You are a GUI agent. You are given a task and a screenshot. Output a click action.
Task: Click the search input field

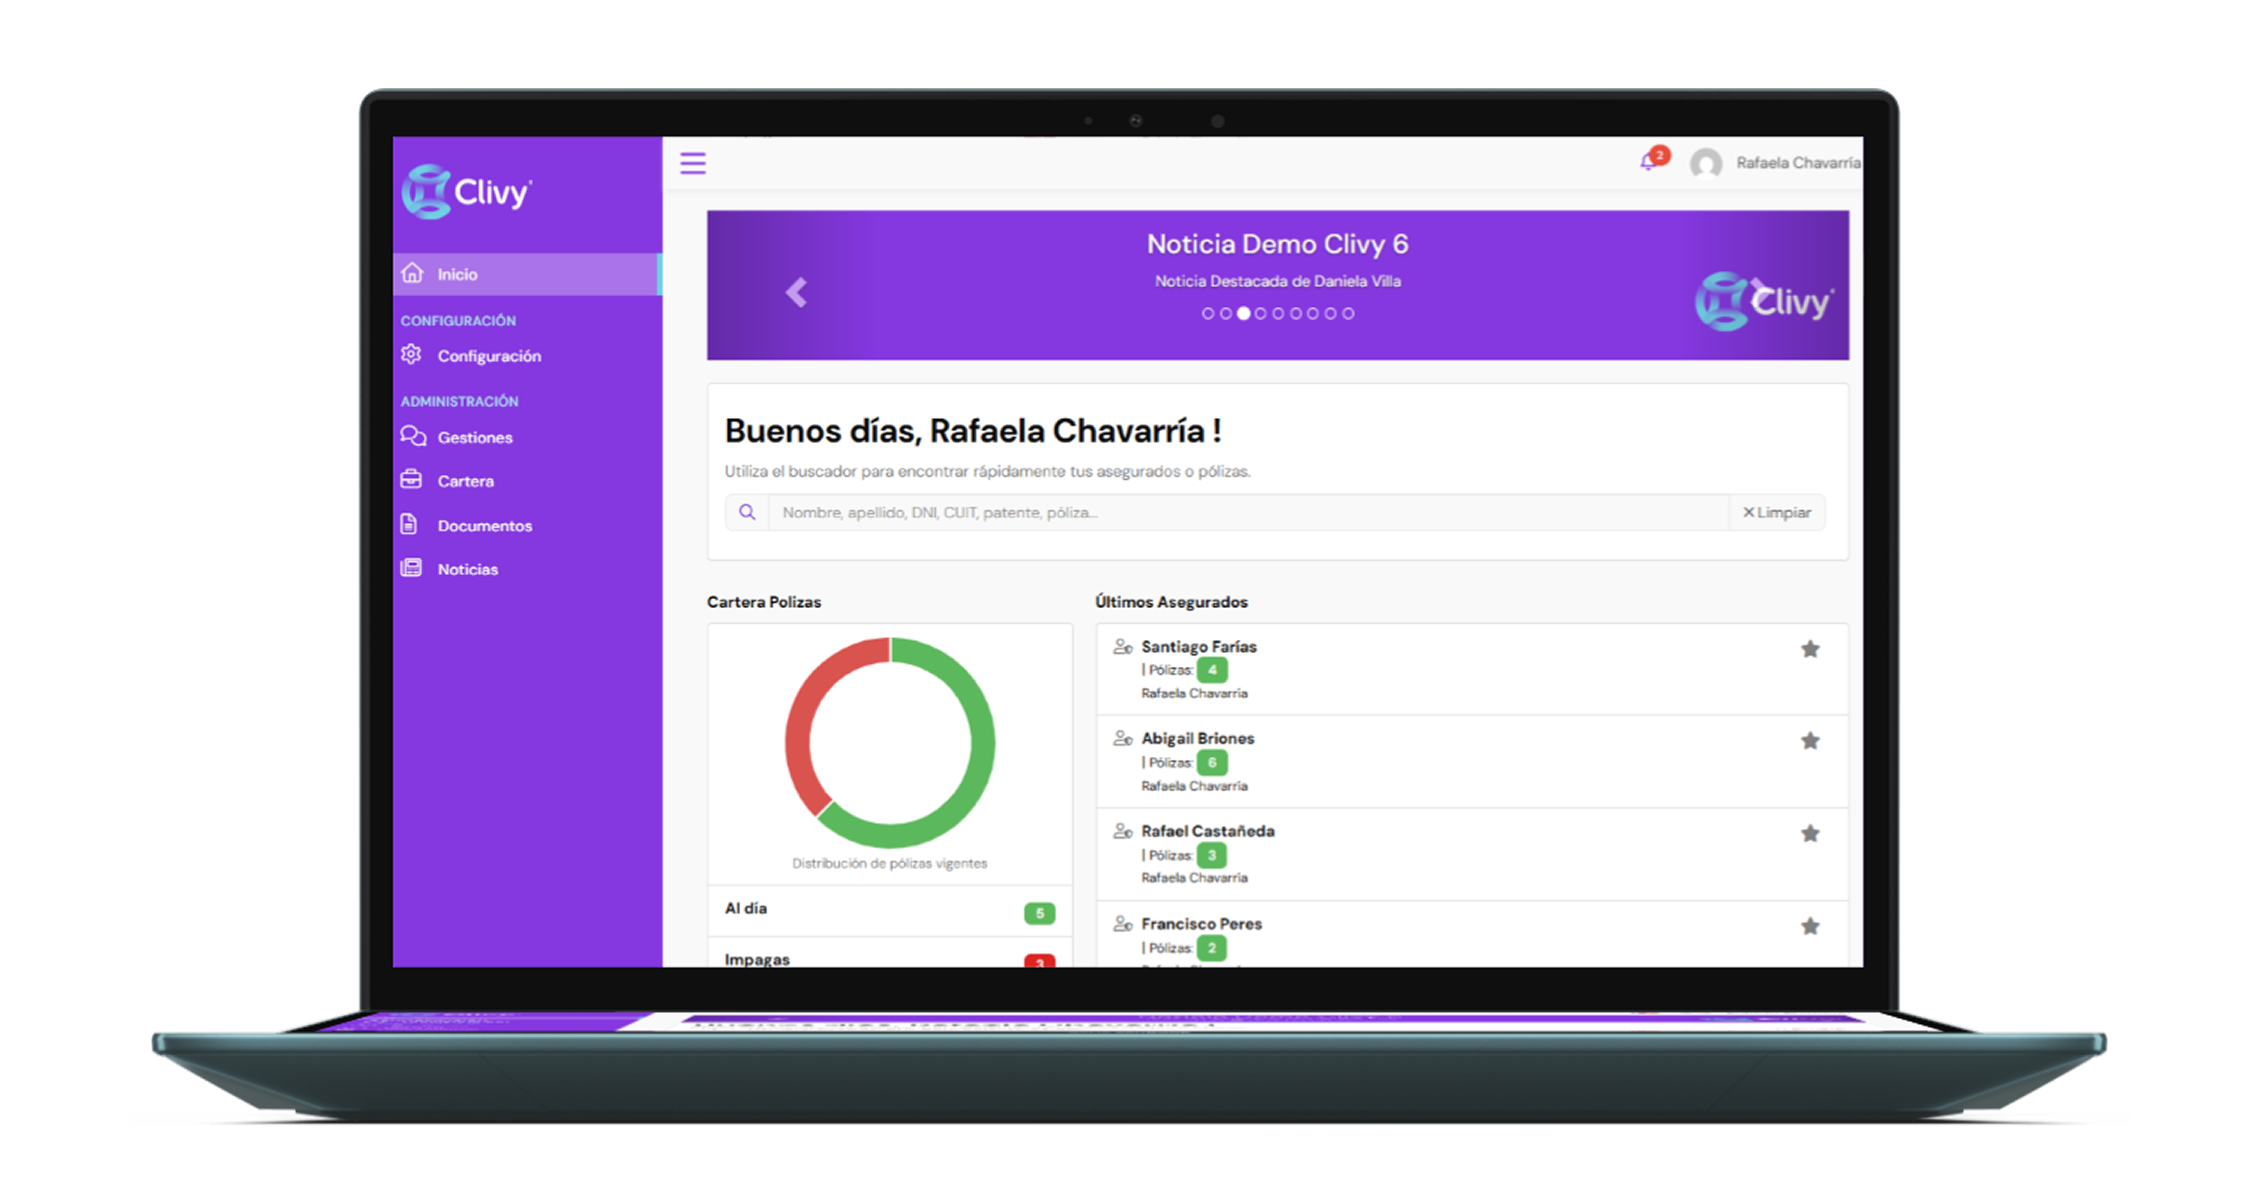pos(1248,512)
